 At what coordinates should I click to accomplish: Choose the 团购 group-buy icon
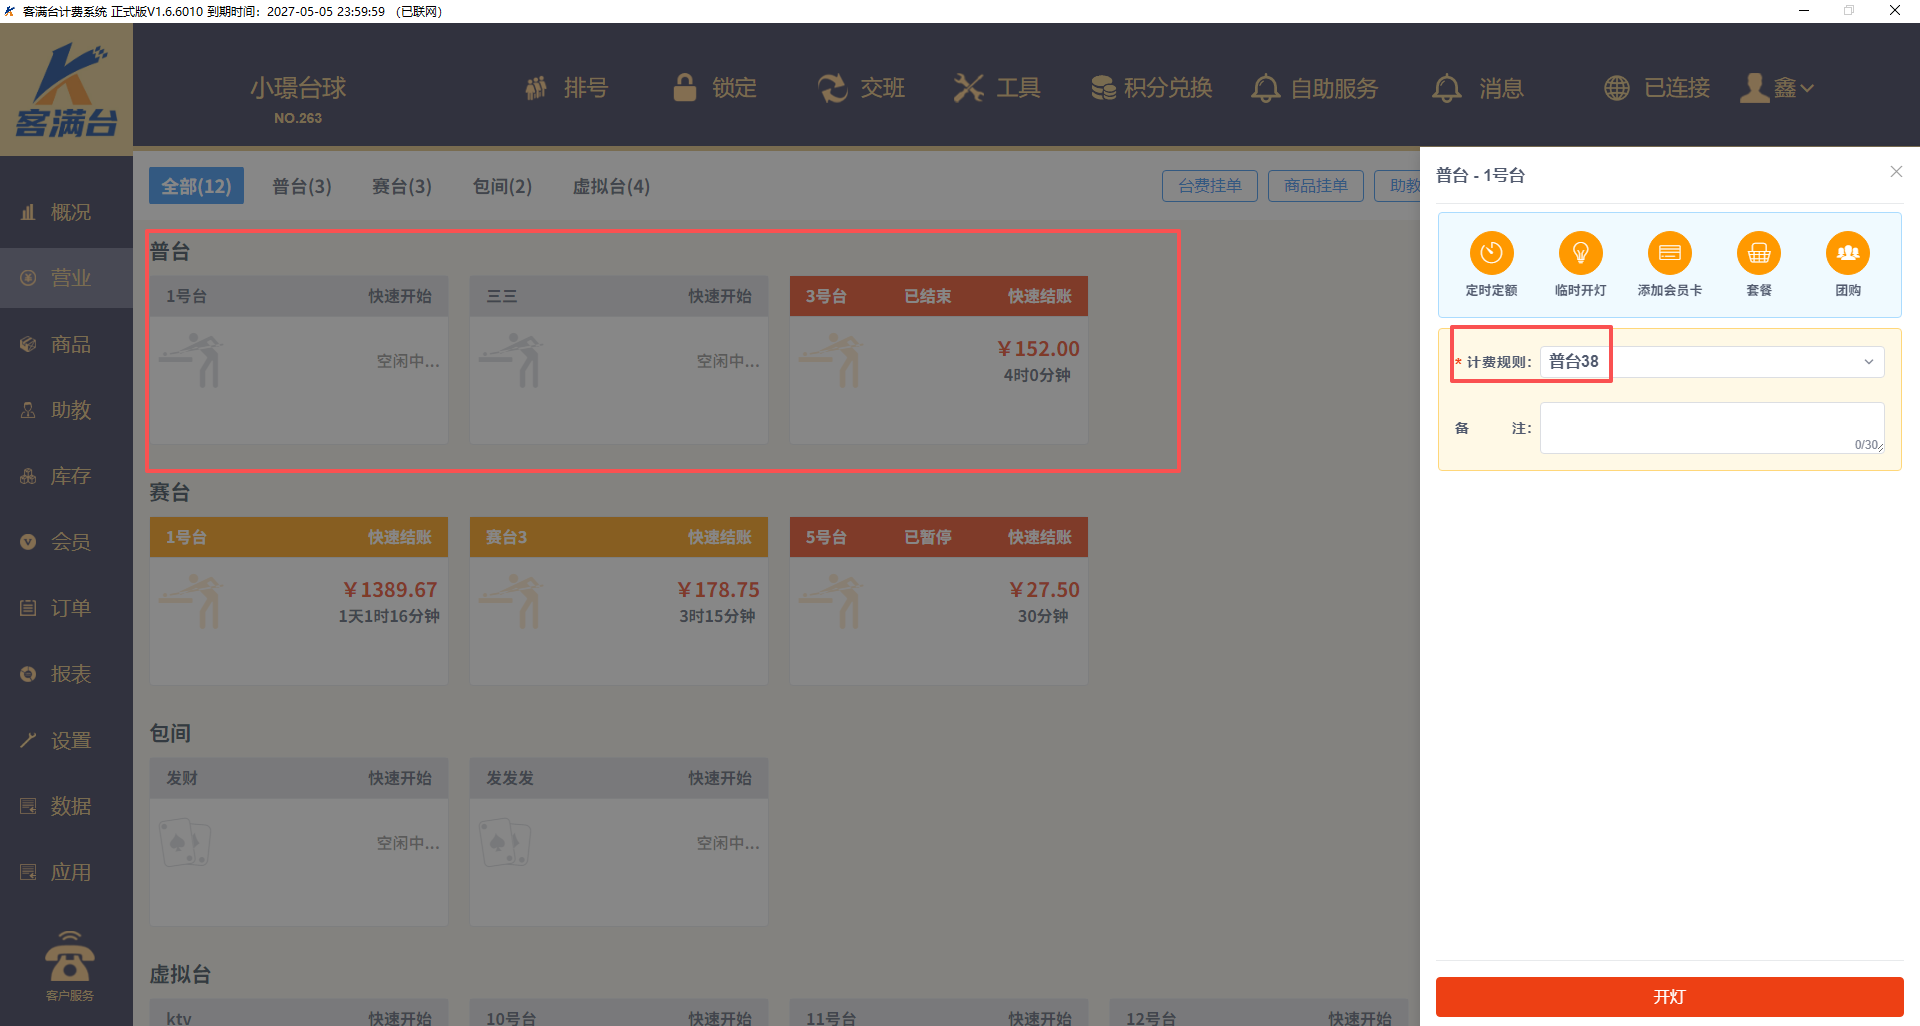pos(1847,254)
